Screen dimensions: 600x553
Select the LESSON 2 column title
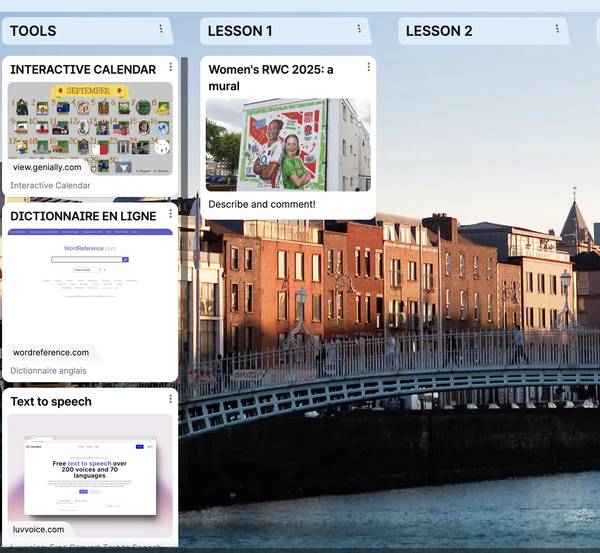coord(439,31)
